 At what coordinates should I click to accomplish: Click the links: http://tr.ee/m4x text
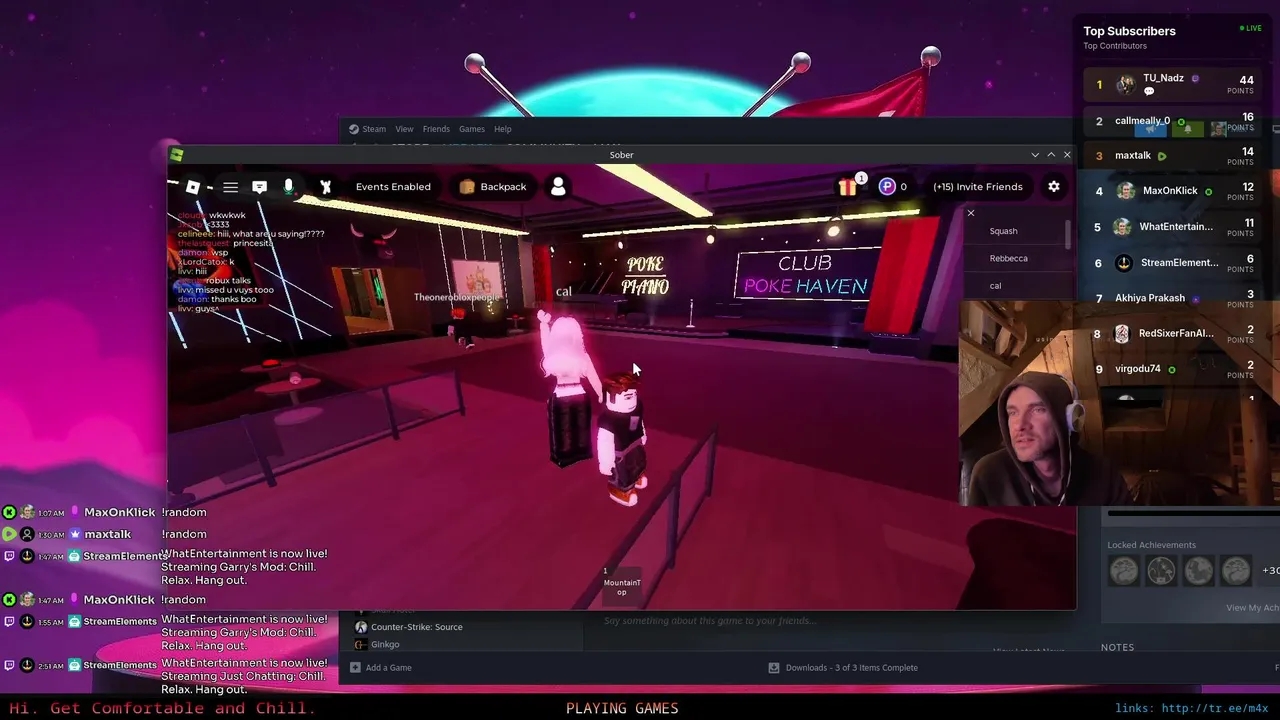pos(1192,708)
